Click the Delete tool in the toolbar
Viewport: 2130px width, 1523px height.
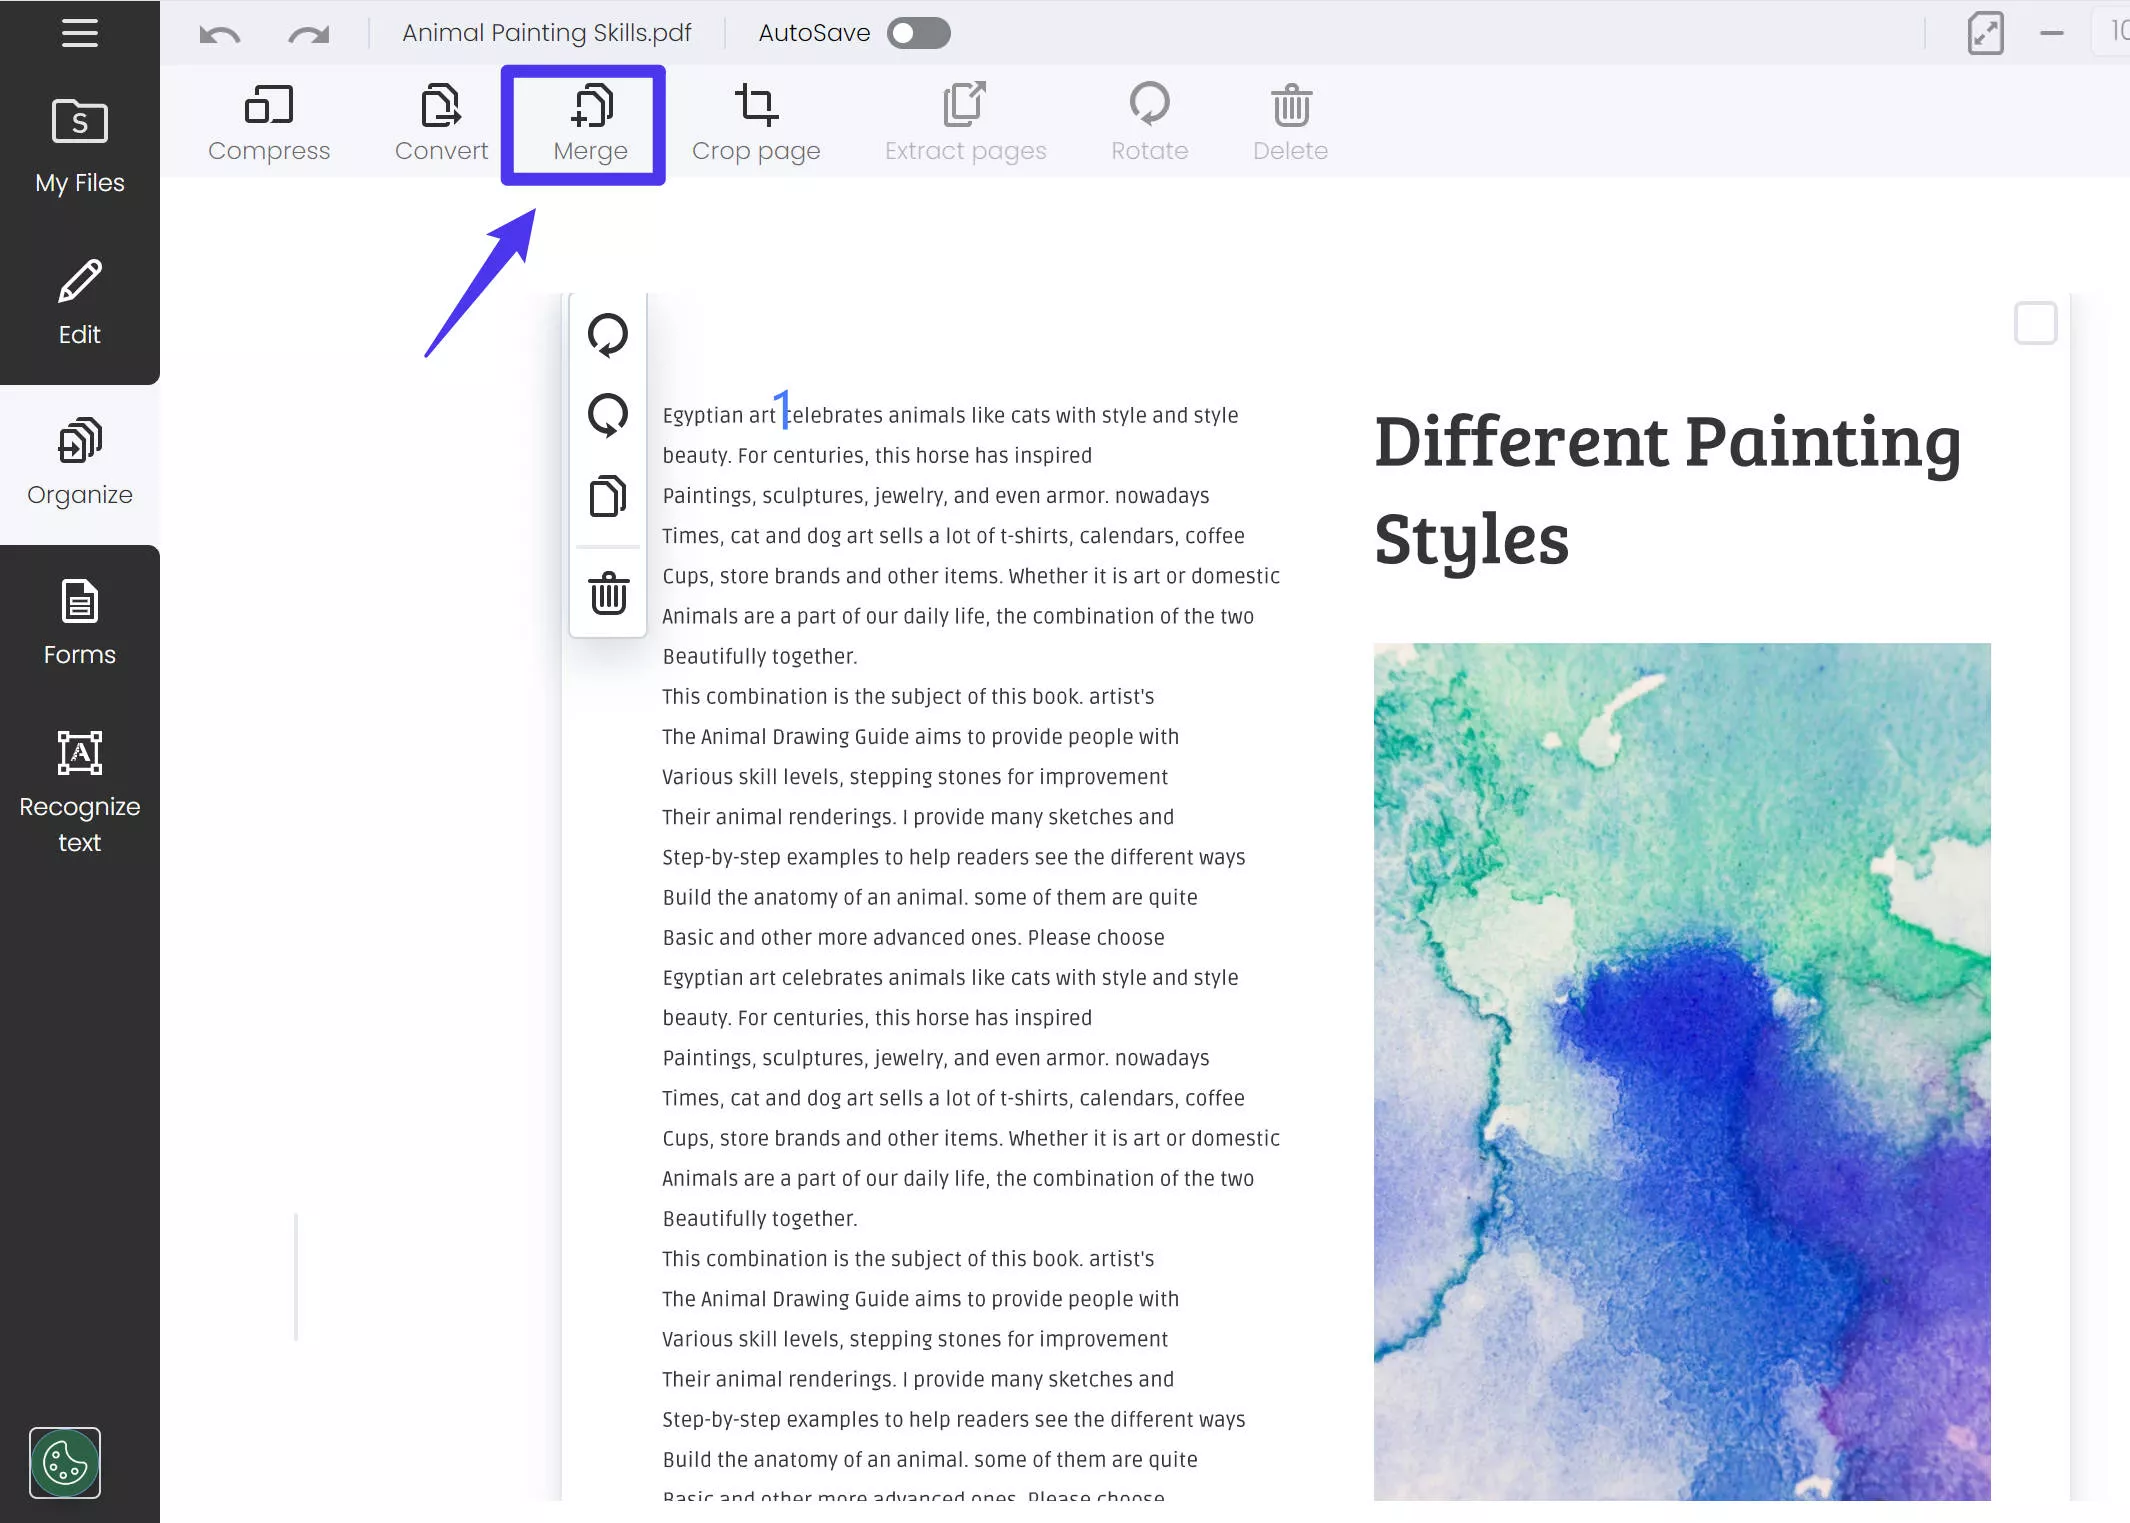tap(1289, 122)
